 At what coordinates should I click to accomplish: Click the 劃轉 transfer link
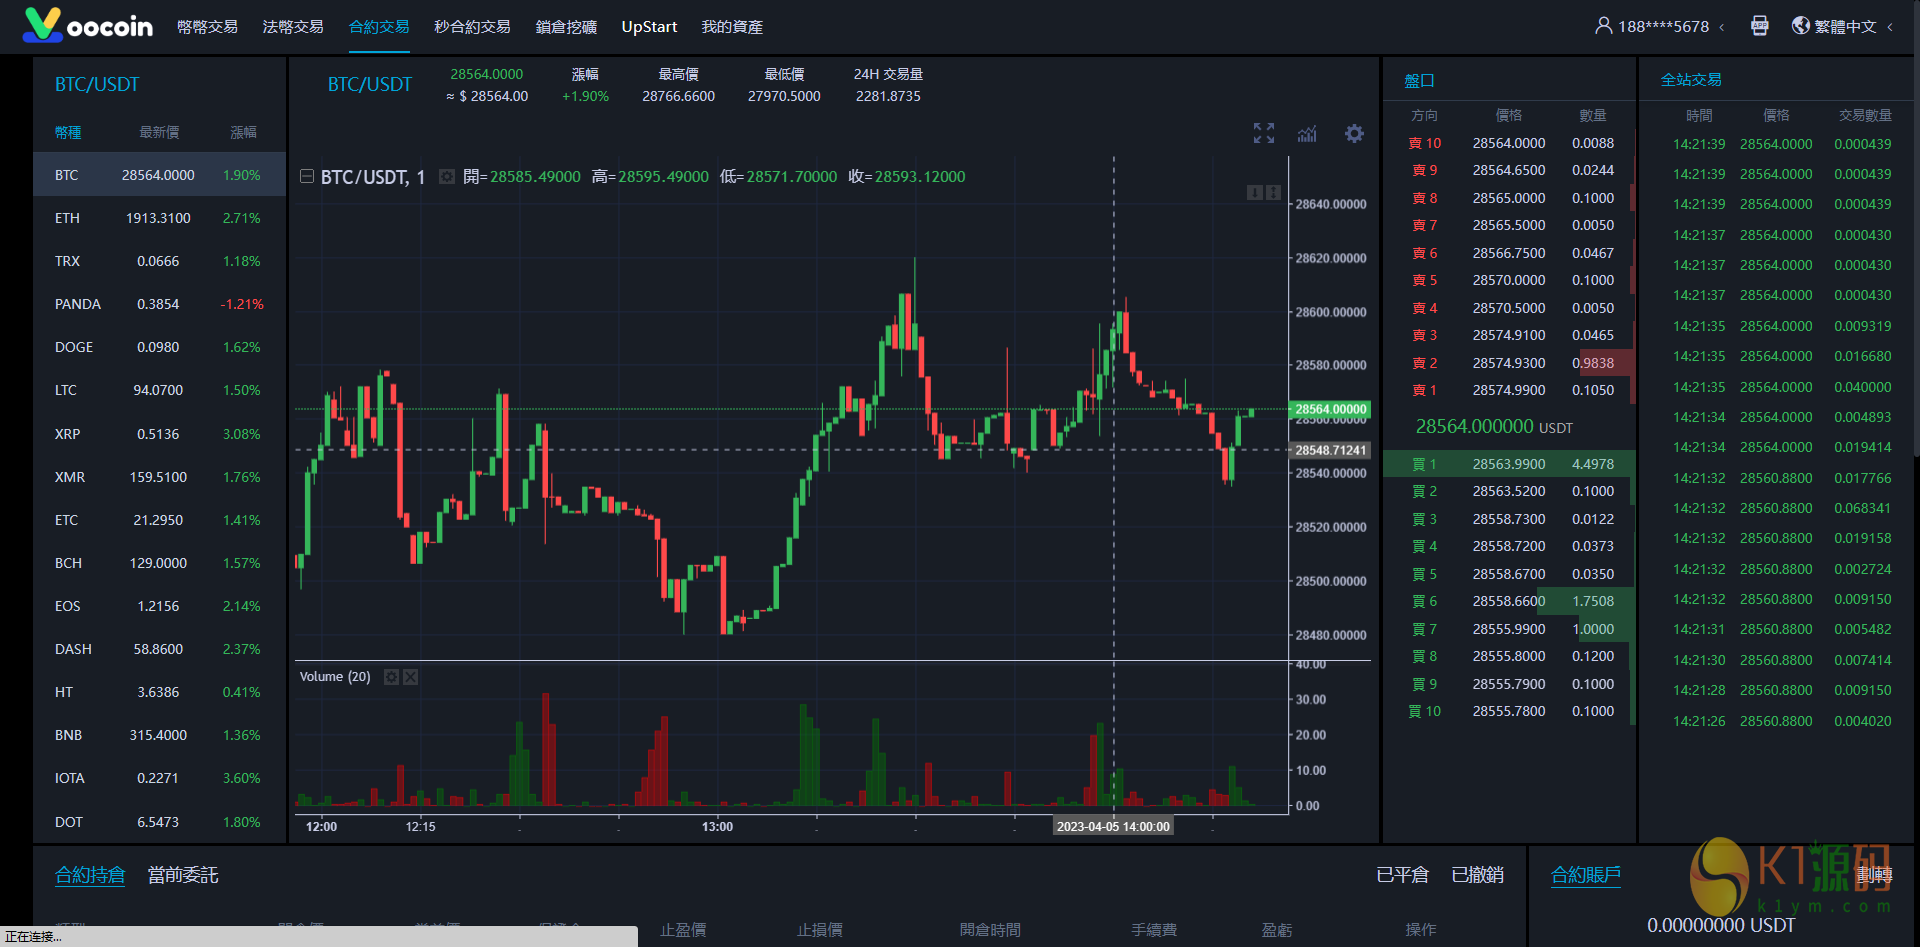tap(1874, 875)
